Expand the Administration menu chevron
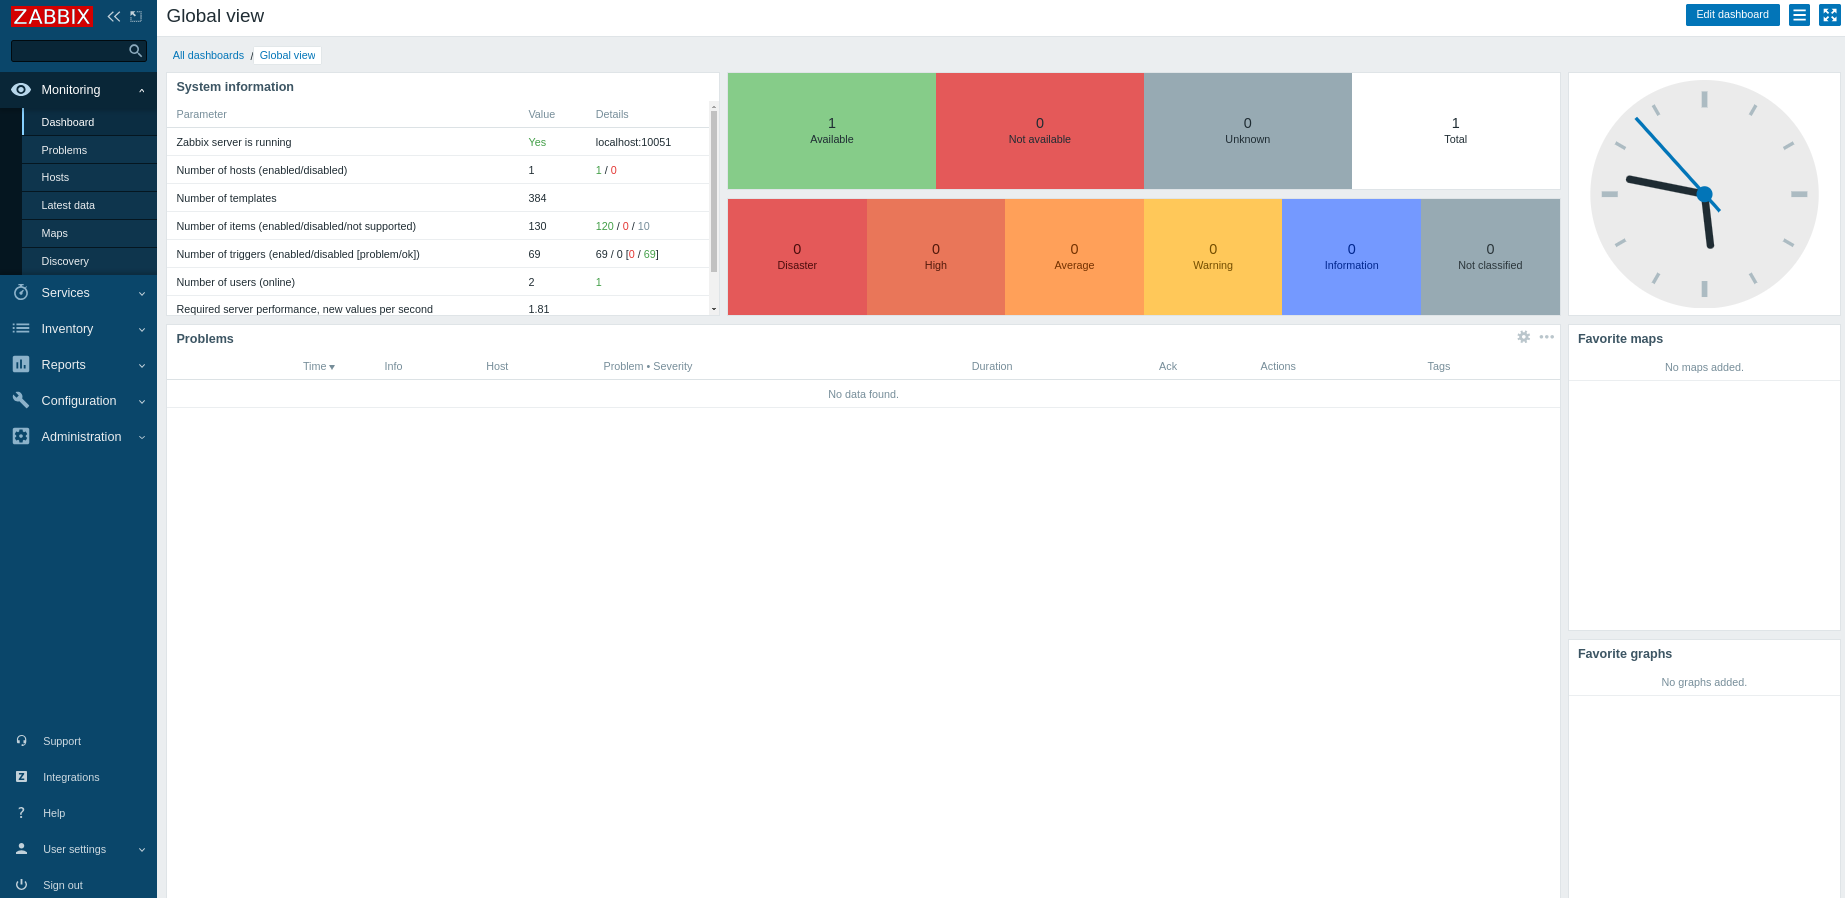The width and height of the screenshot is (1845, 898). coord(142,437)
